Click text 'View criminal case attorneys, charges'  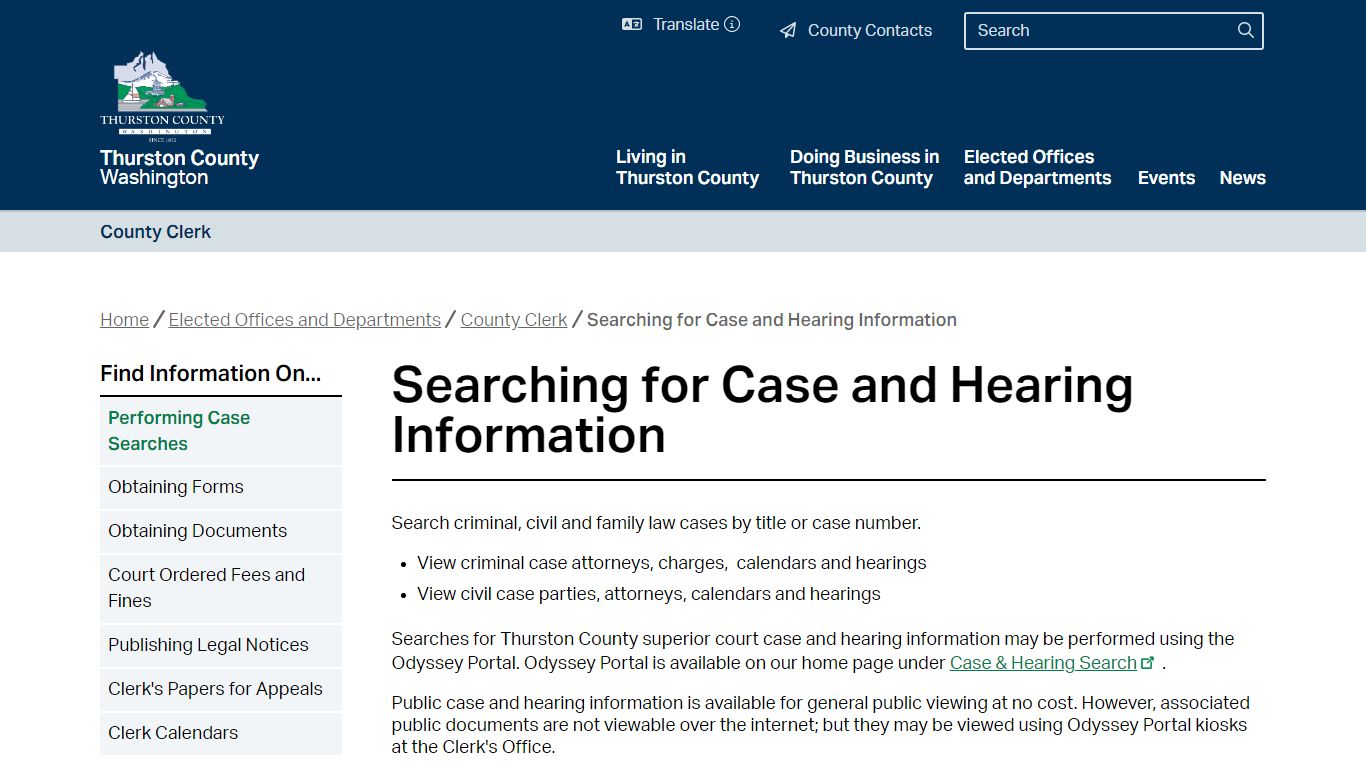tap(571, 563)
